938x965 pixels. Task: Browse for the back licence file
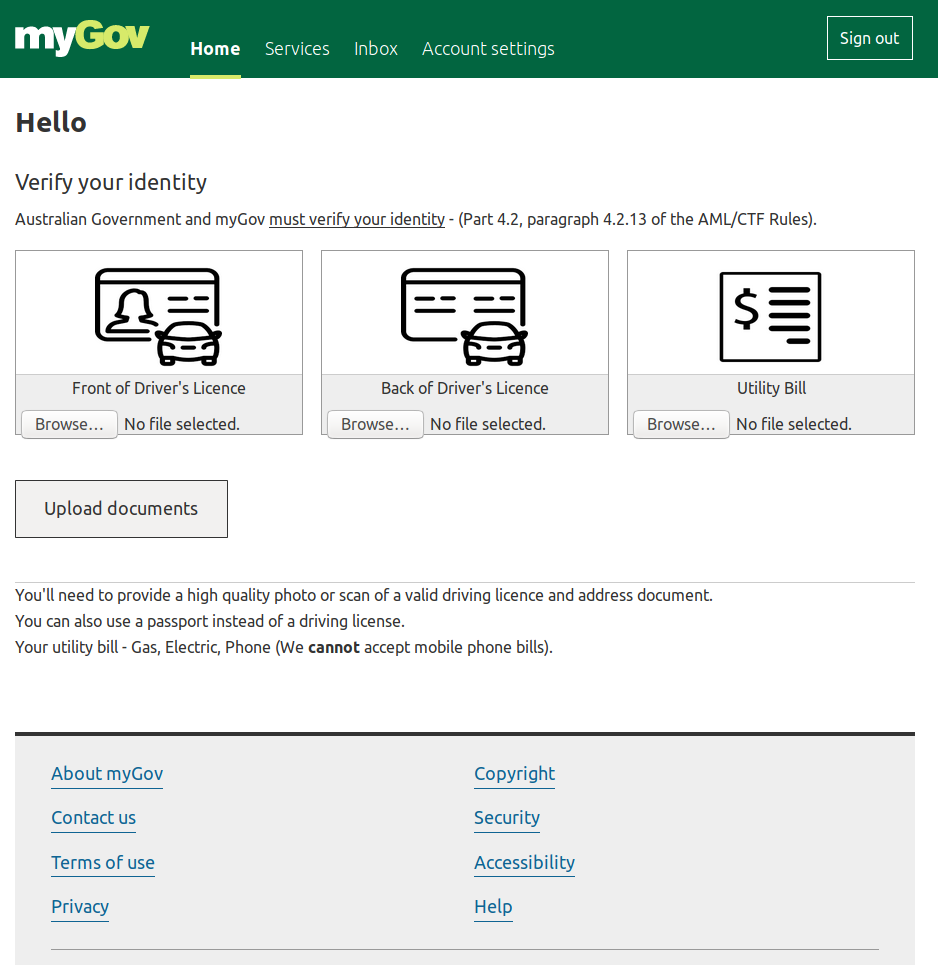[374, 424]
